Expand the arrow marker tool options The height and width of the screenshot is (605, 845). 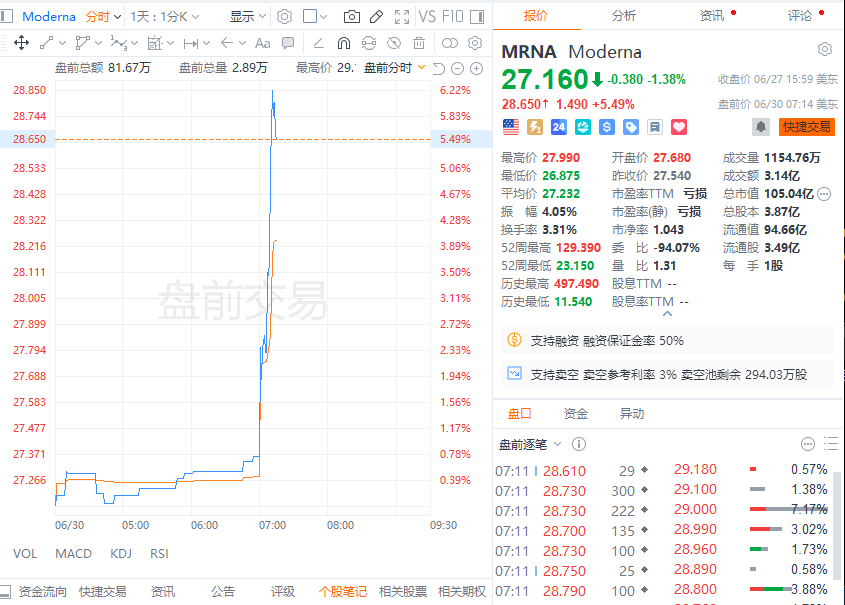click(243, 43)
